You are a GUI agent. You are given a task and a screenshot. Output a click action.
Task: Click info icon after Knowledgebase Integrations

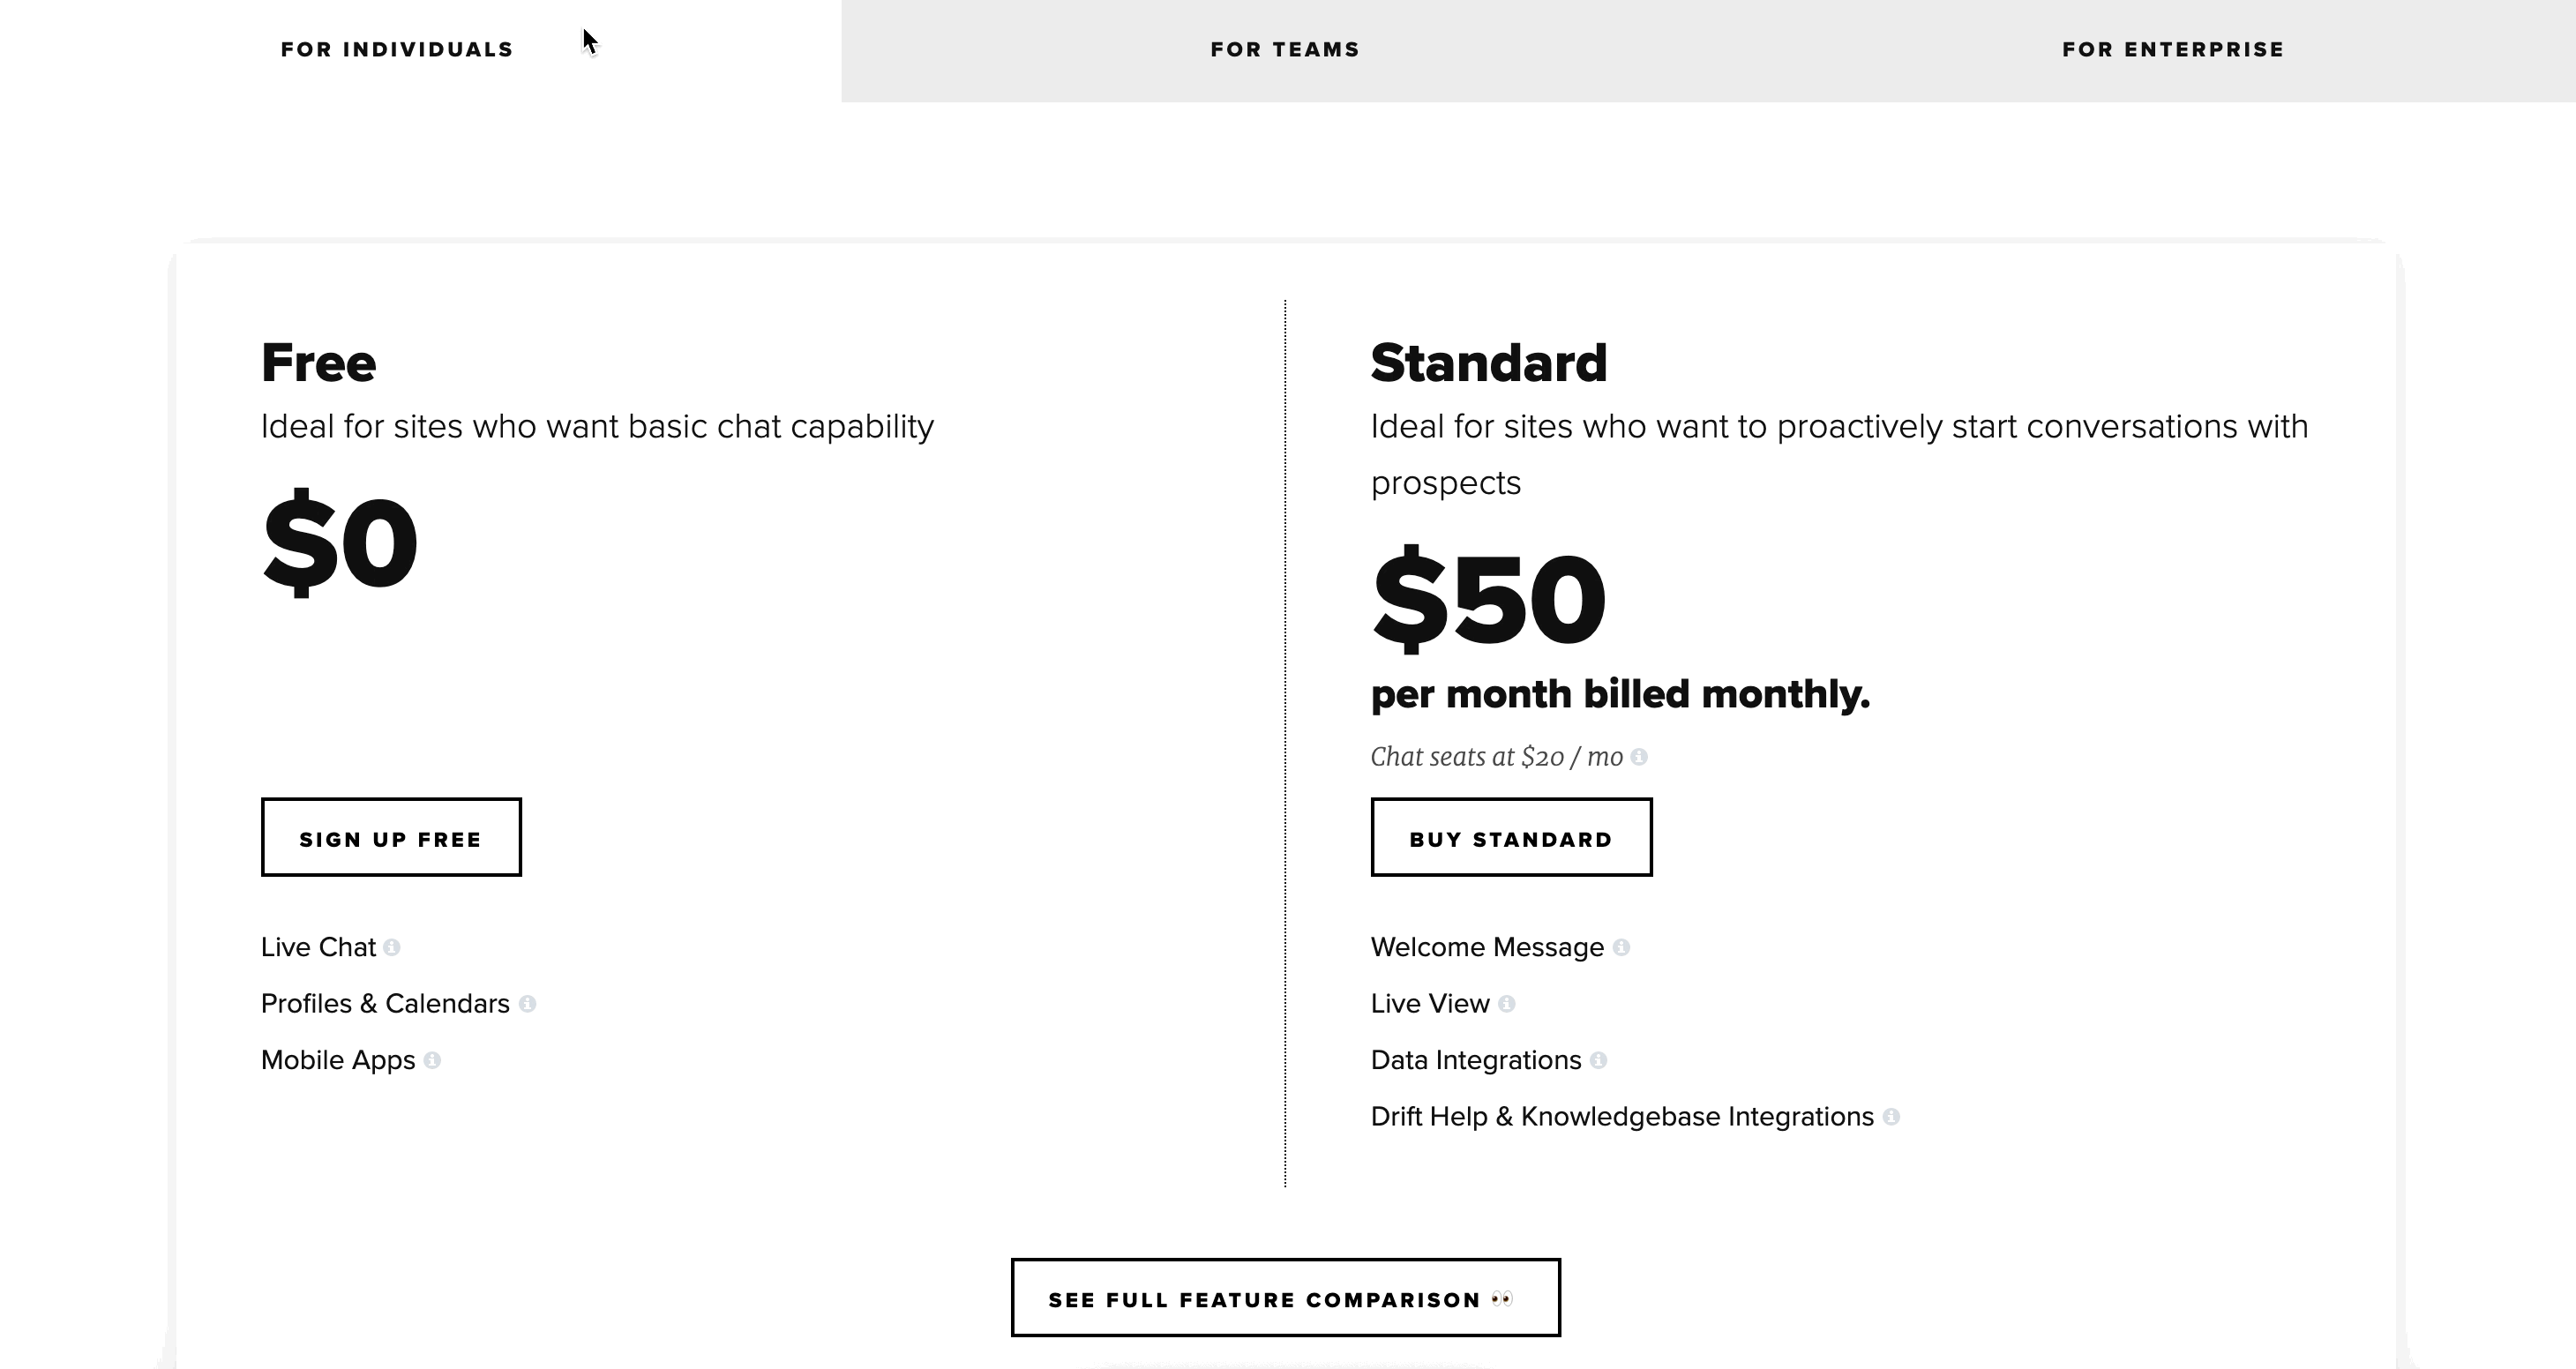tap(1891, 1116)
